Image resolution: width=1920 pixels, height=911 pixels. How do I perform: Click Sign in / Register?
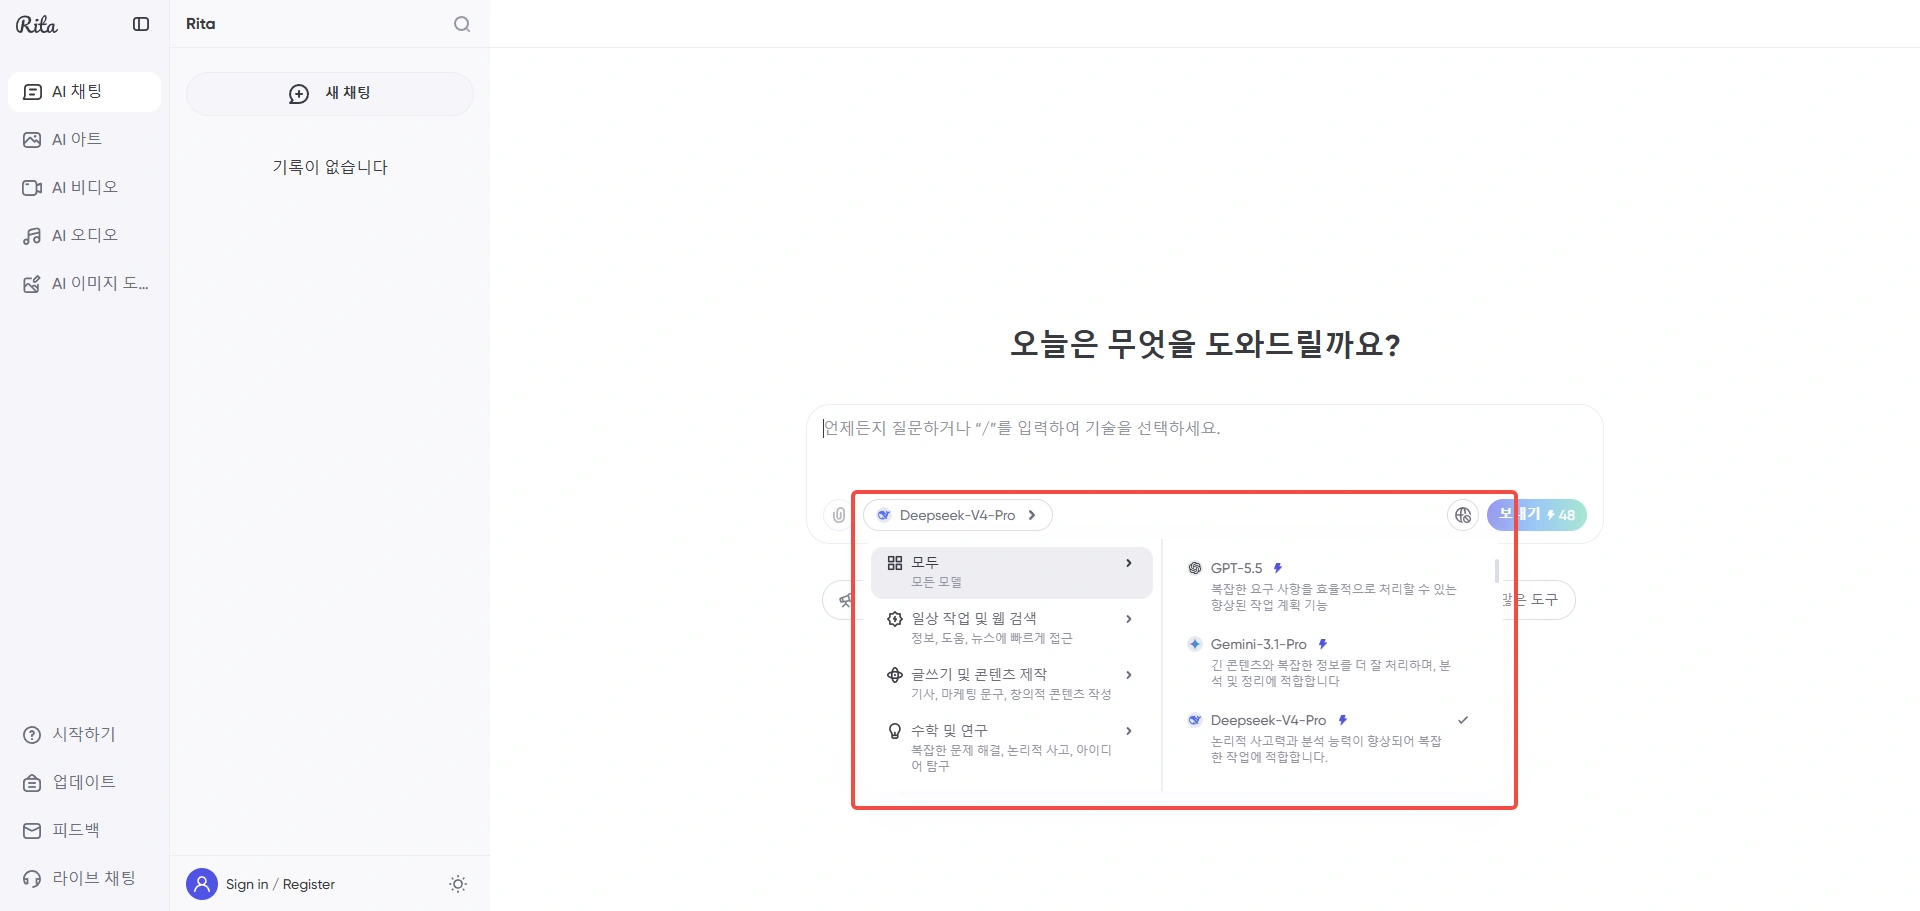(280, 884)
